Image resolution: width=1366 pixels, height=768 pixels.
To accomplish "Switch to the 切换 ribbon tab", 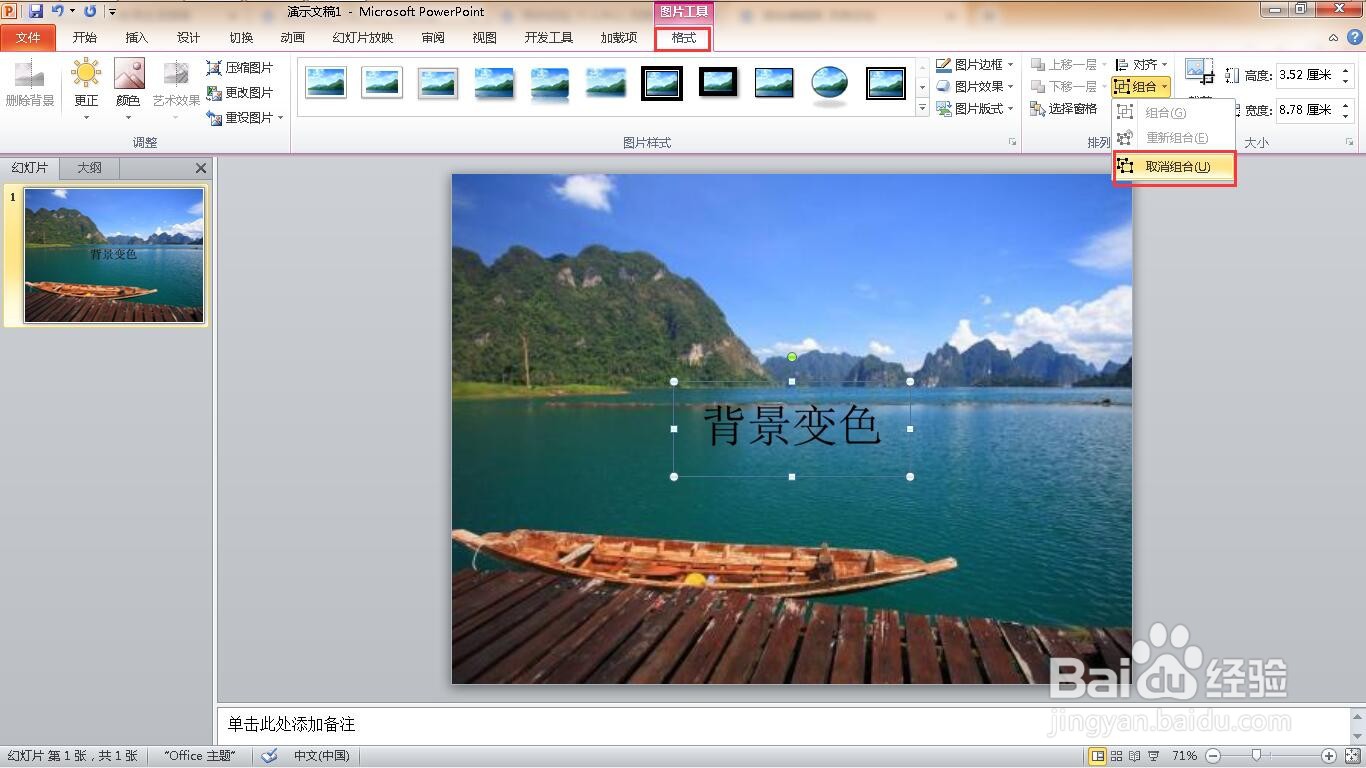I will (241, 38).
